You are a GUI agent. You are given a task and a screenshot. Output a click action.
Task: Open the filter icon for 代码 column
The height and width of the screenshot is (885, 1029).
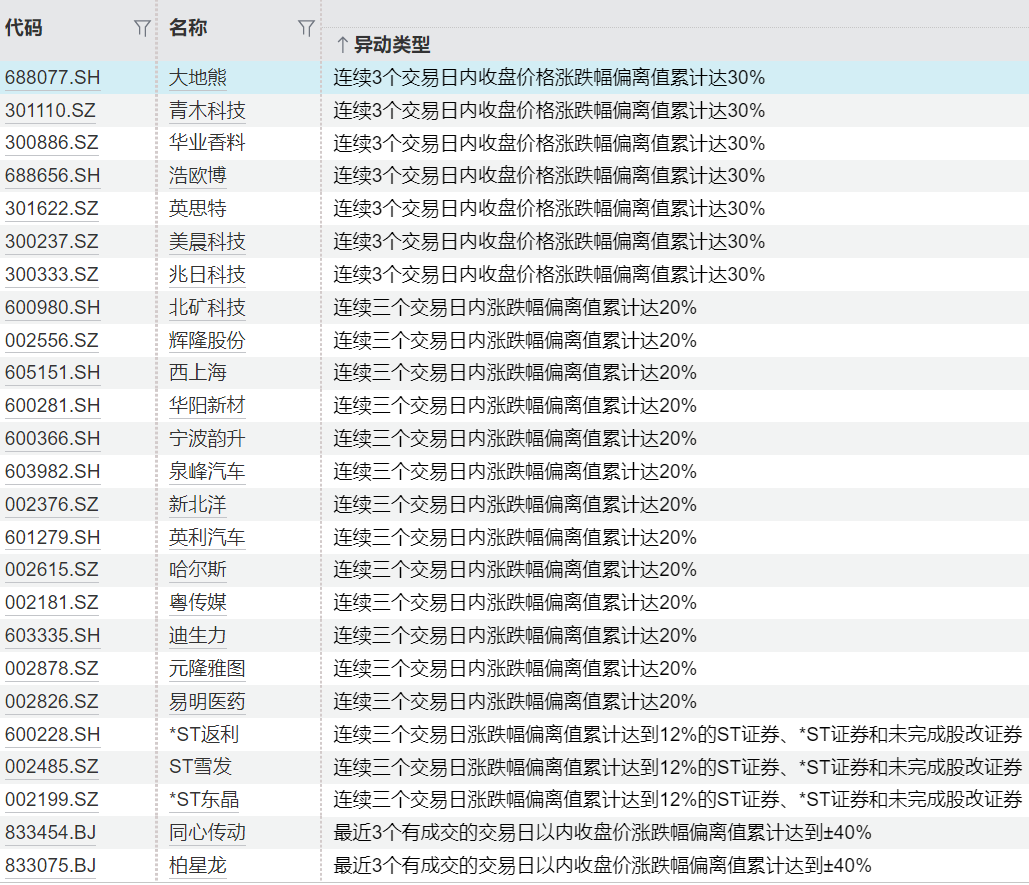(142, 28)
